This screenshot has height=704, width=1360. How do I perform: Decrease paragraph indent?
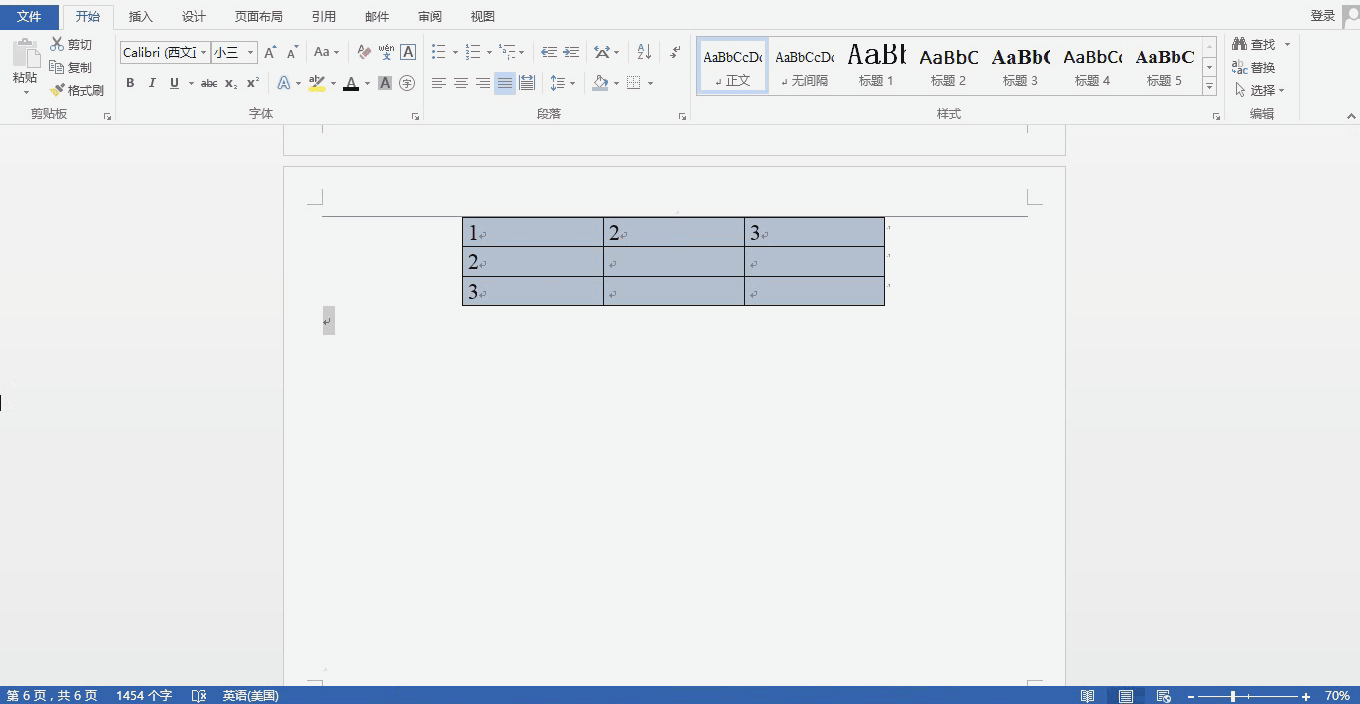(549, 52)
